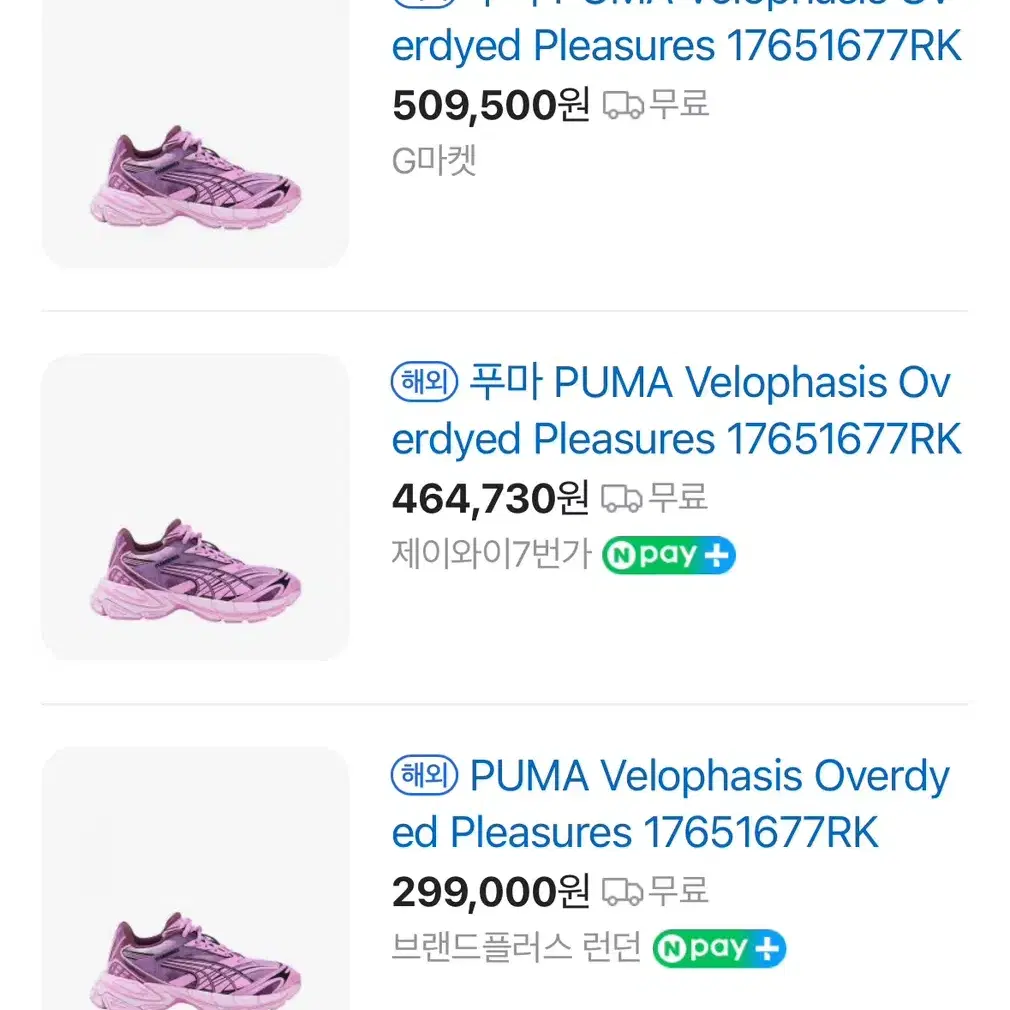Image resolution: width=1010 pixels, height=1010 pixels.
Task: Click the delivery truck icon beside 509,500원
Action: coord(623,105)
